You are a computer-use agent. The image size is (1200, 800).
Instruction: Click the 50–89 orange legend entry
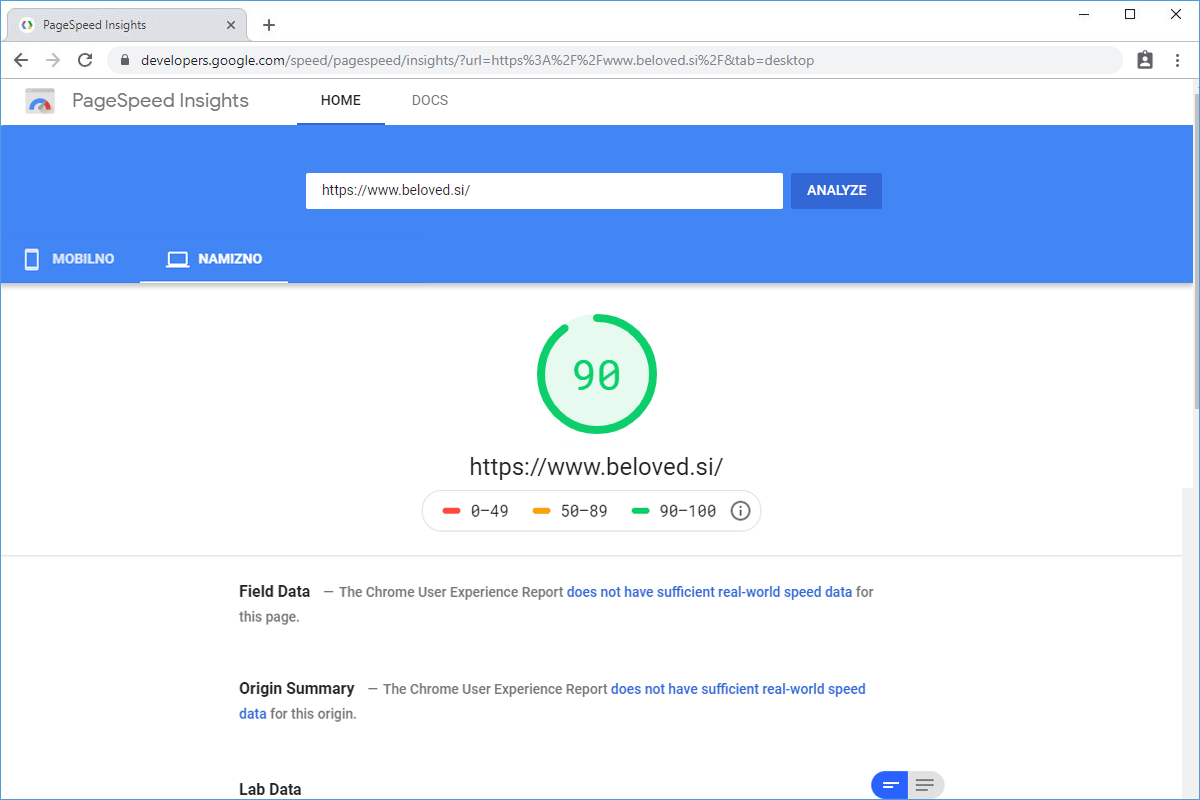tap(570, 511)
